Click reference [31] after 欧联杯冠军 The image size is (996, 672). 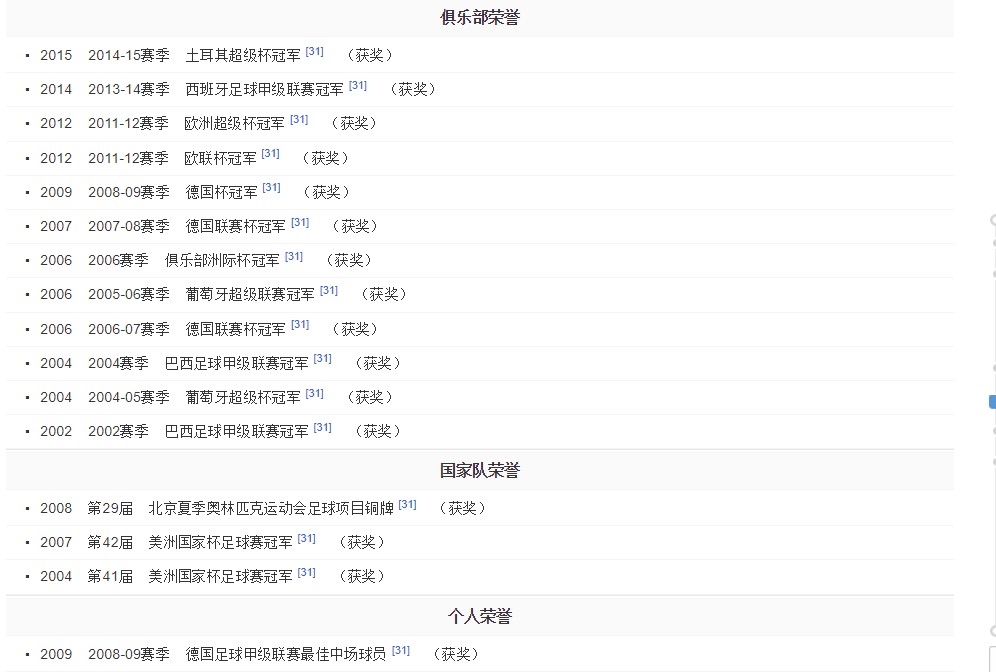(x=270, y=153)
